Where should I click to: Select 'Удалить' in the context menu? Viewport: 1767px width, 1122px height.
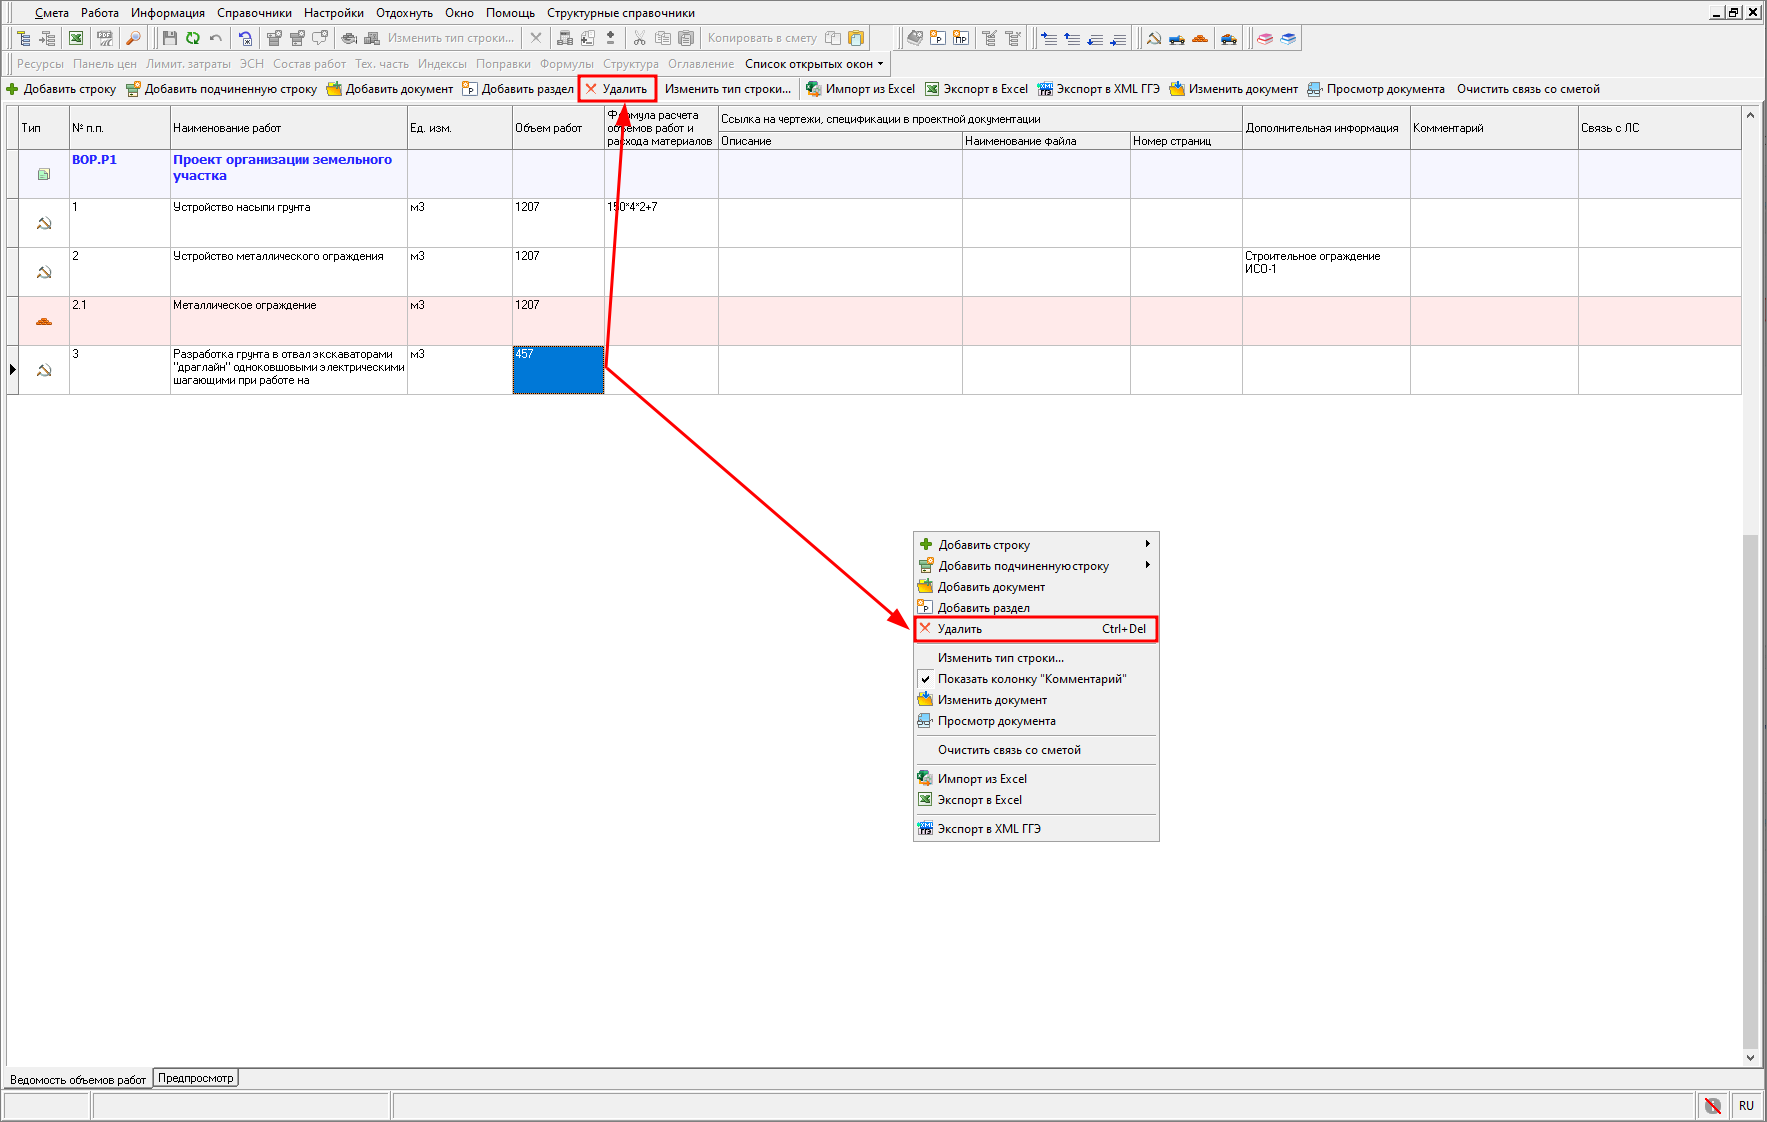click(x=1035, y=629)
